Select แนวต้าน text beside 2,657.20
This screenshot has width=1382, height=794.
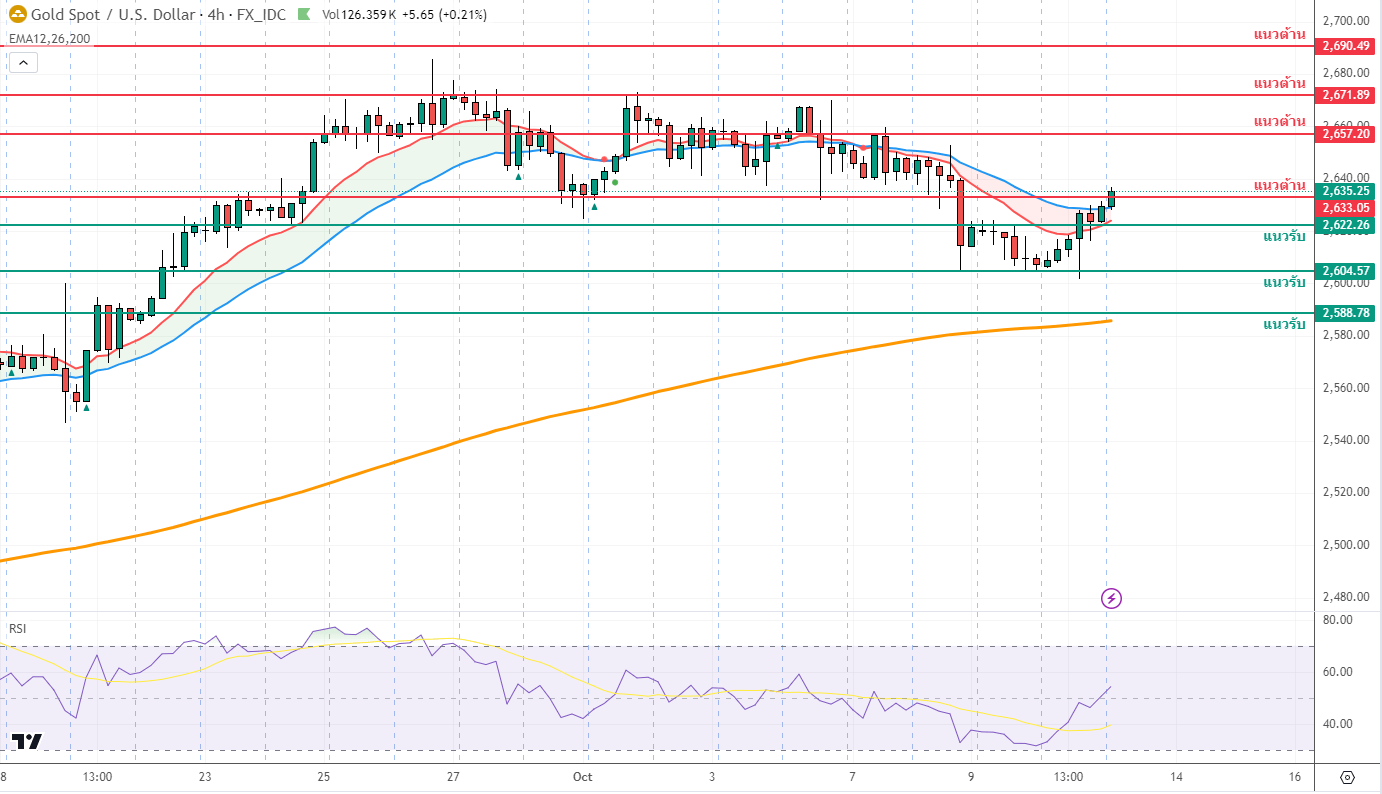[1279, 121]
